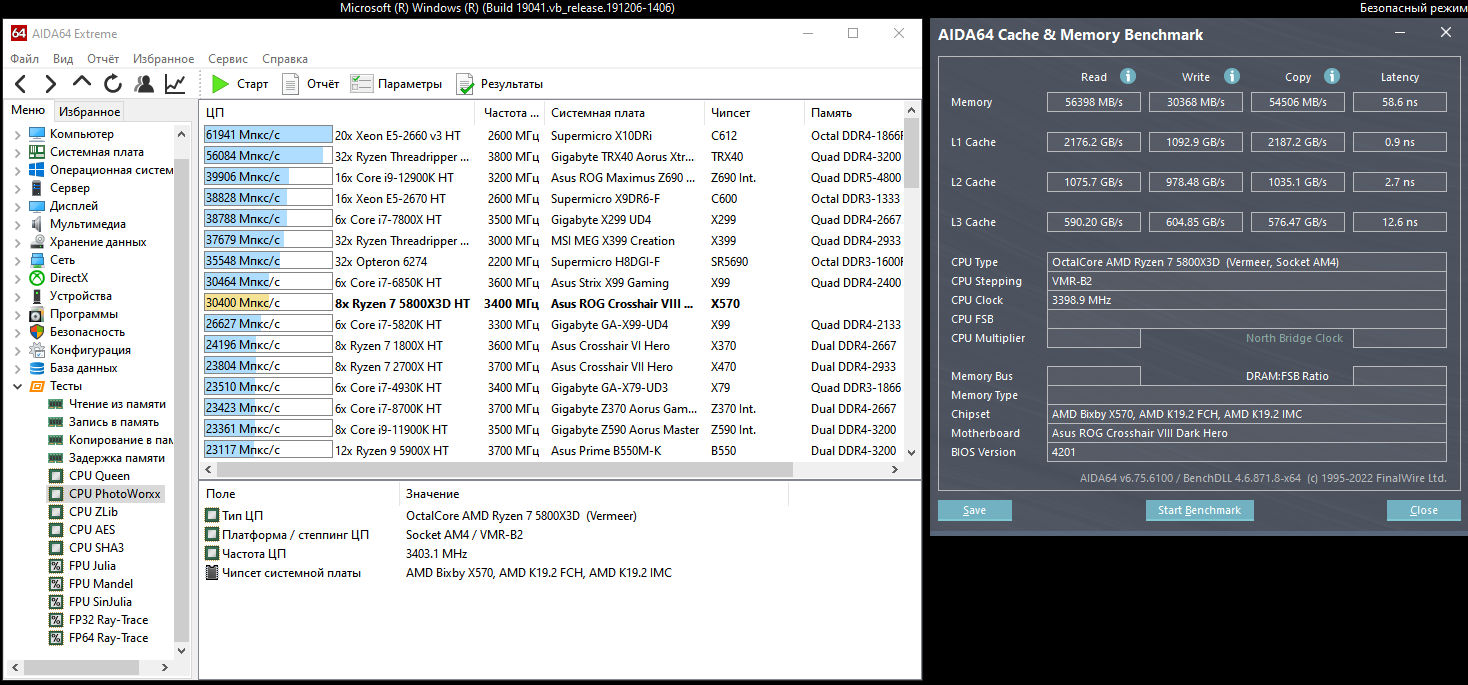Sort by the ЦП column header
Viewport: 1468px width, 685px height.
pos(337,113)
